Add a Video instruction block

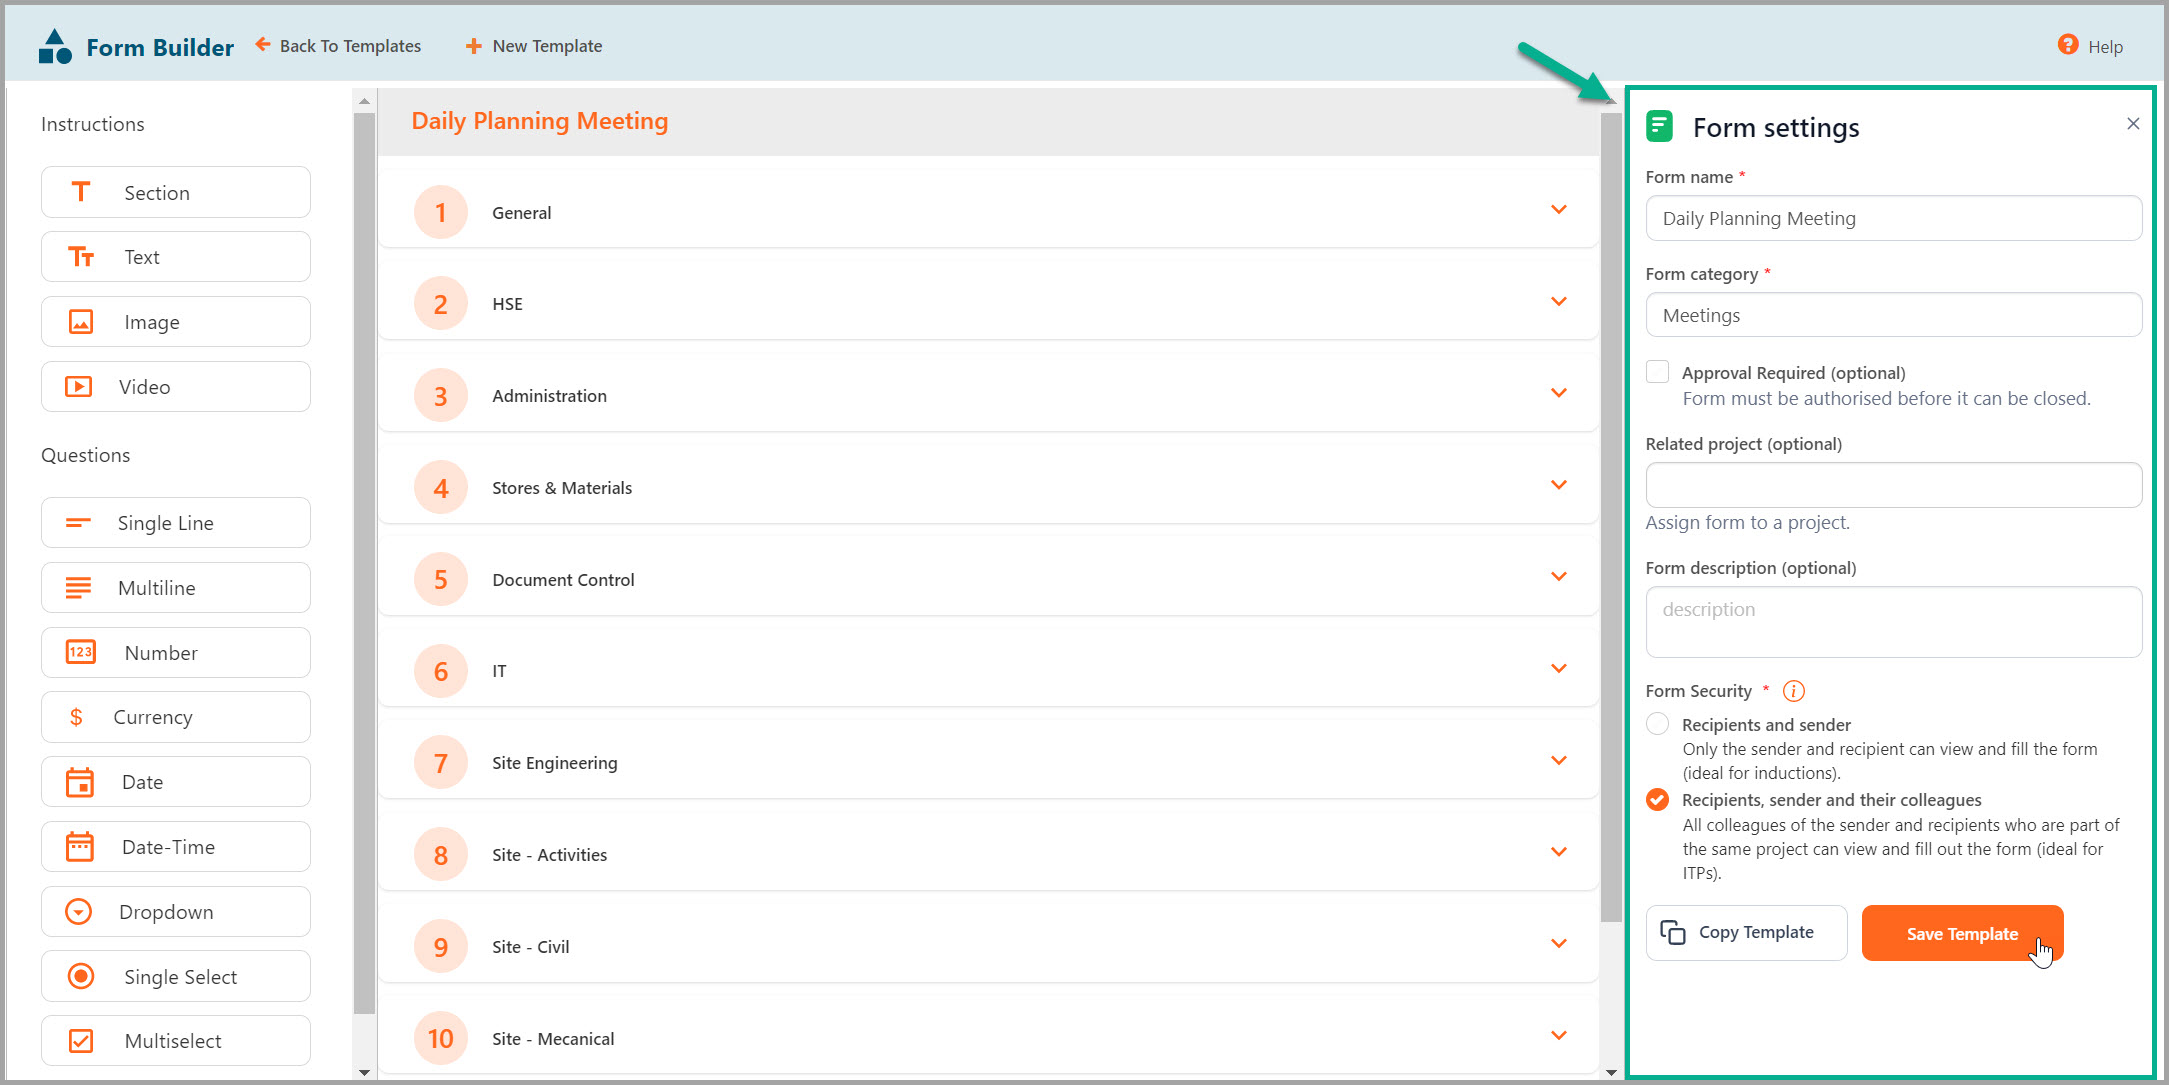coord(175,386)
